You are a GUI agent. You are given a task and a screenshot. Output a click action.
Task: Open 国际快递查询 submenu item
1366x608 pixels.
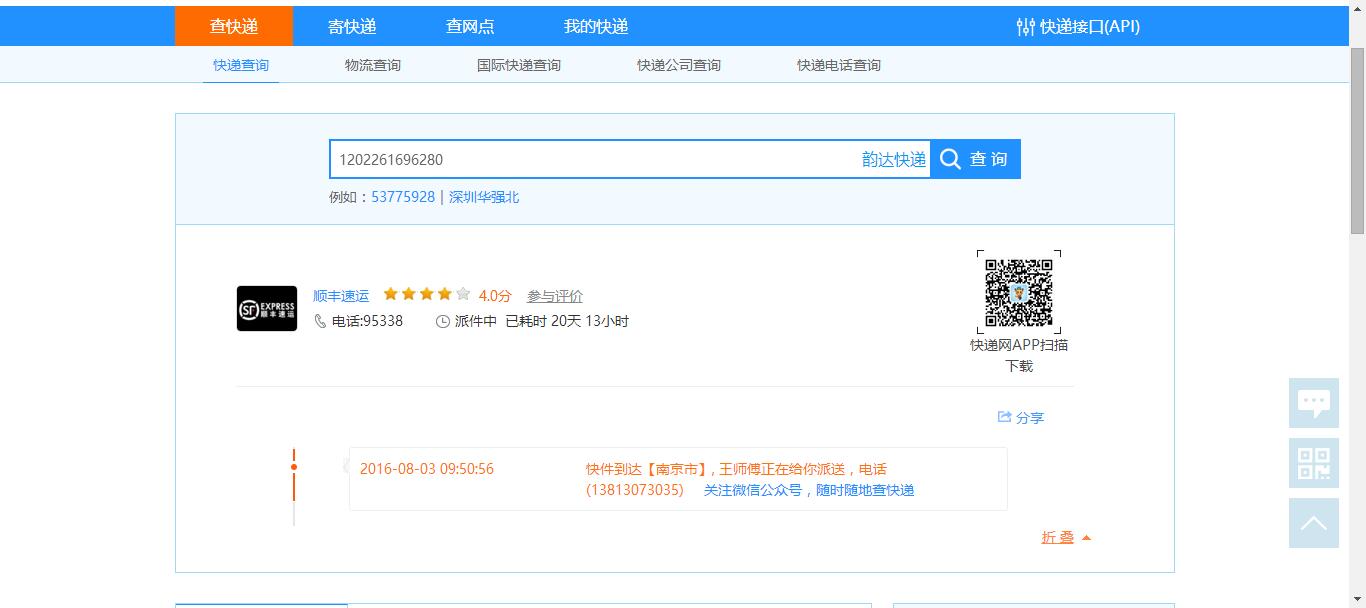tap(519, 65)
